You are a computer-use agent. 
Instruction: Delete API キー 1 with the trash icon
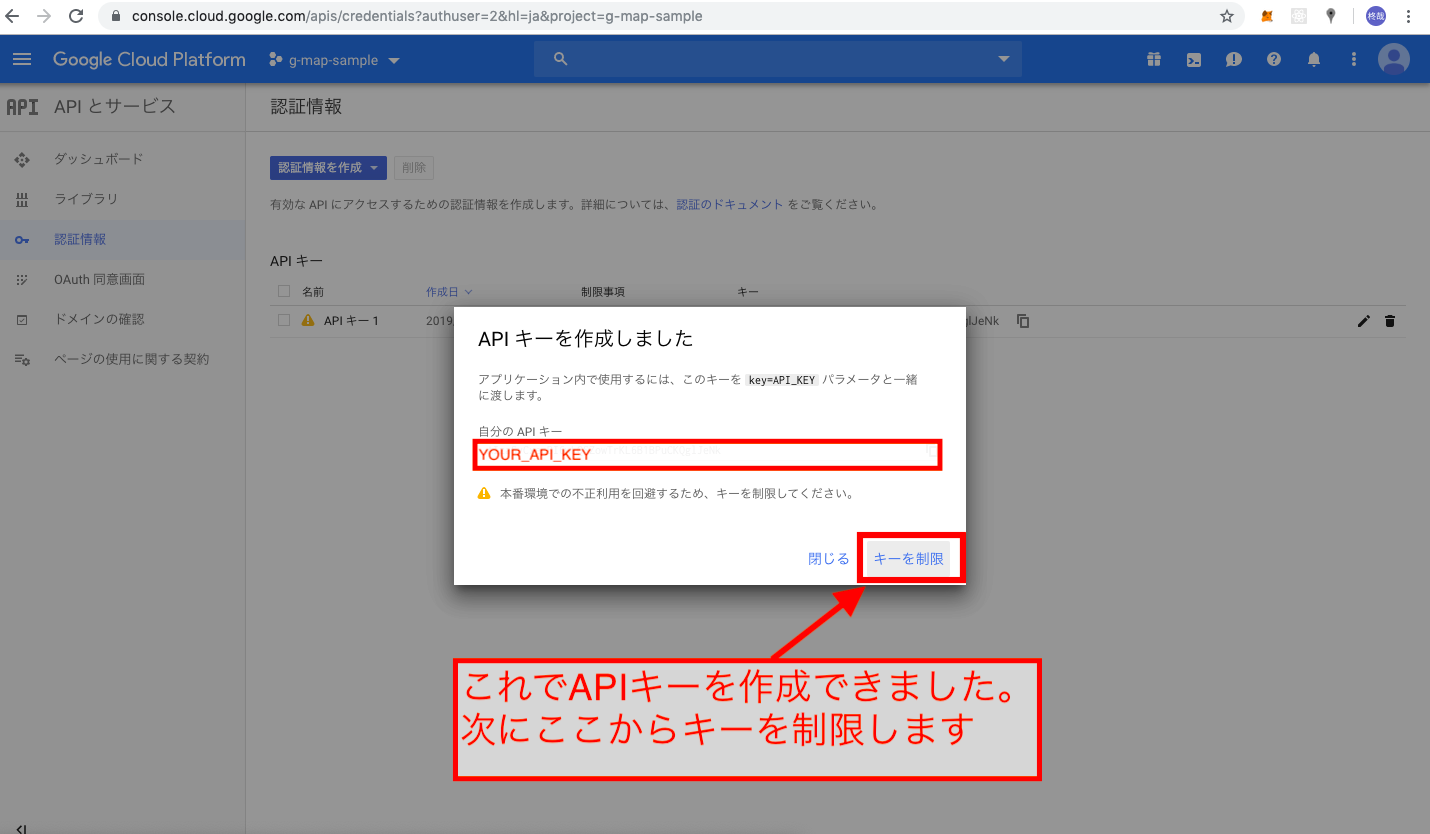pyautogui.click(x=1390, y=321)
